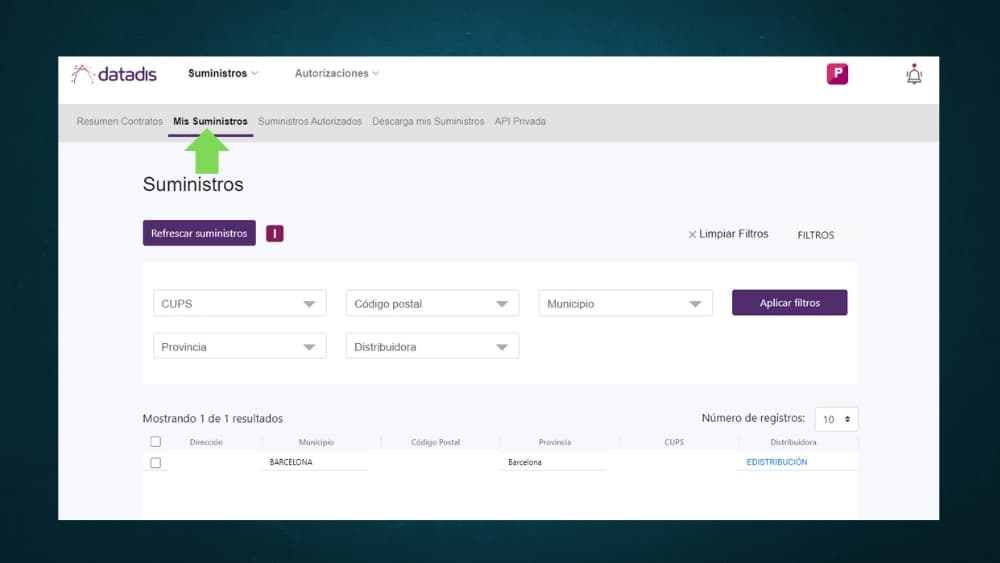Check the BARCELONA row checkbox
This screenshot has height=563, width=1000.
pyautogui.click(x=155, y=463)
